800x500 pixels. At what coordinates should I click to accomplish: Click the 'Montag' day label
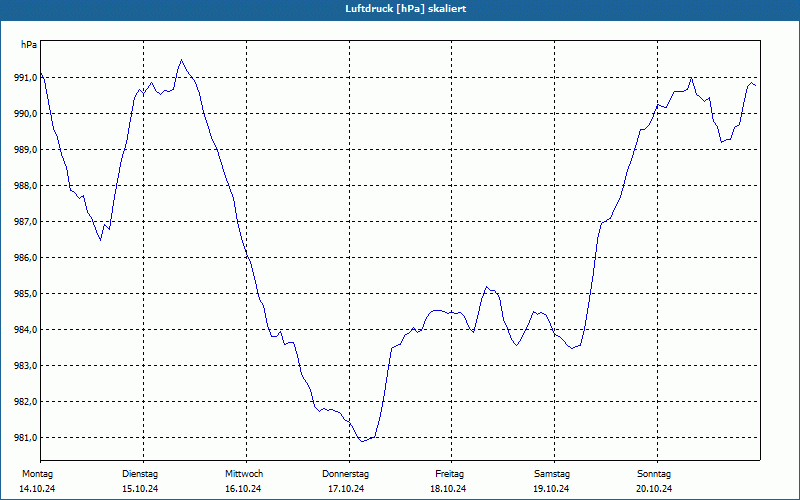coord(37,474)
